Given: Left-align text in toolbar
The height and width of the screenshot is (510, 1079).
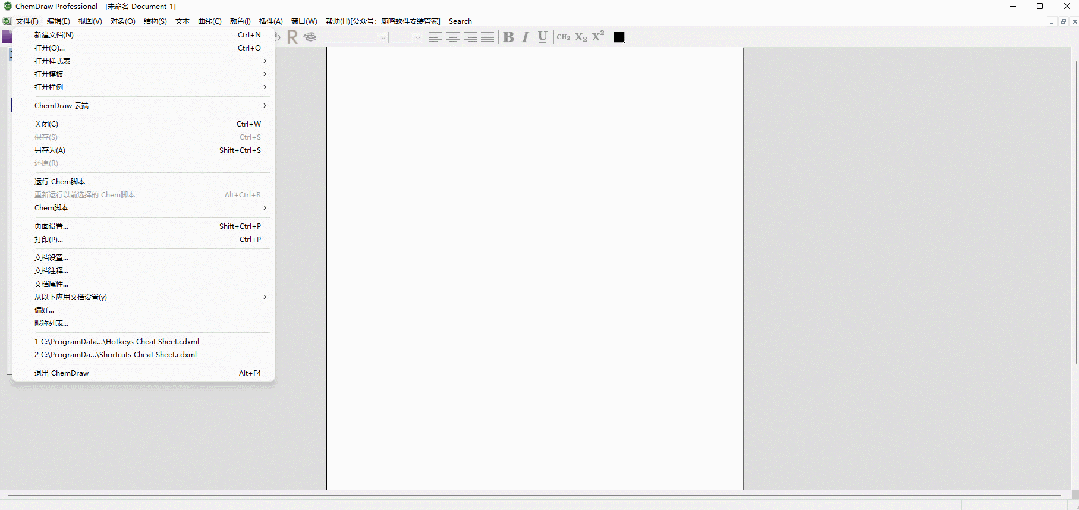Looking at the screenshot, I should pyautogui.click(x=435, y=37).
